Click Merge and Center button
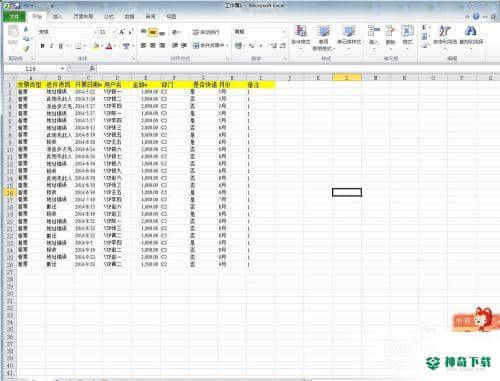 (209, 45)
